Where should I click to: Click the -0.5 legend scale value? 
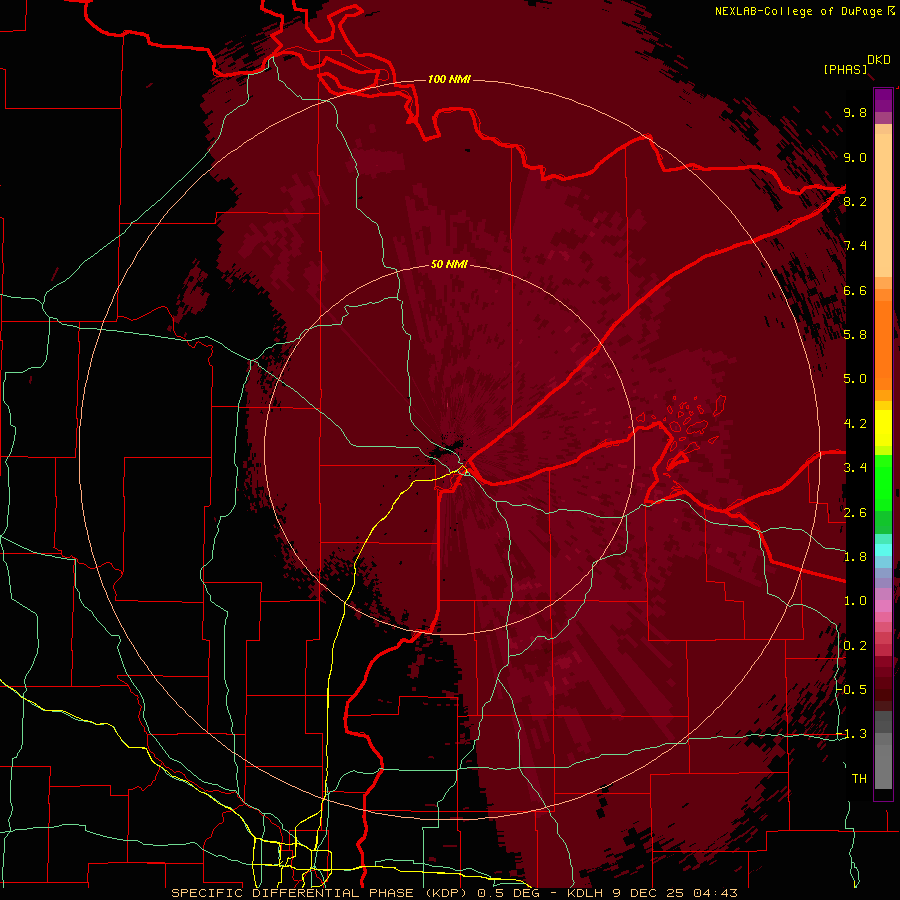point(852,690)
